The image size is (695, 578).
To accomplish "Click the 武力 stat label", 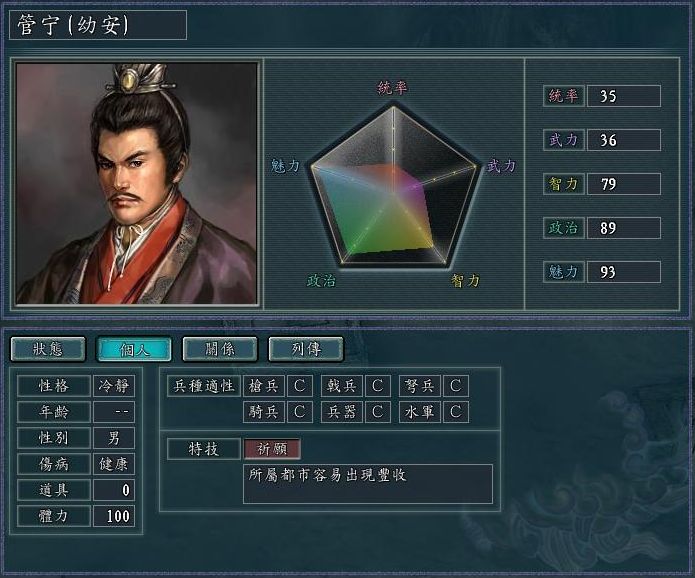I will click(563, 140).
